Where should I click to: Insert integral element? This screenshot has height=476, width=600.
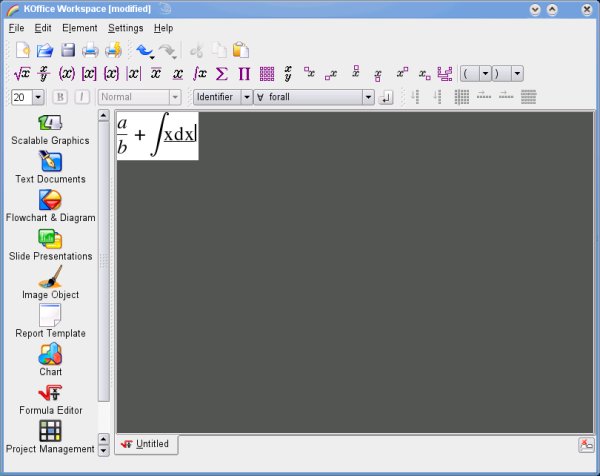[200, 73]
